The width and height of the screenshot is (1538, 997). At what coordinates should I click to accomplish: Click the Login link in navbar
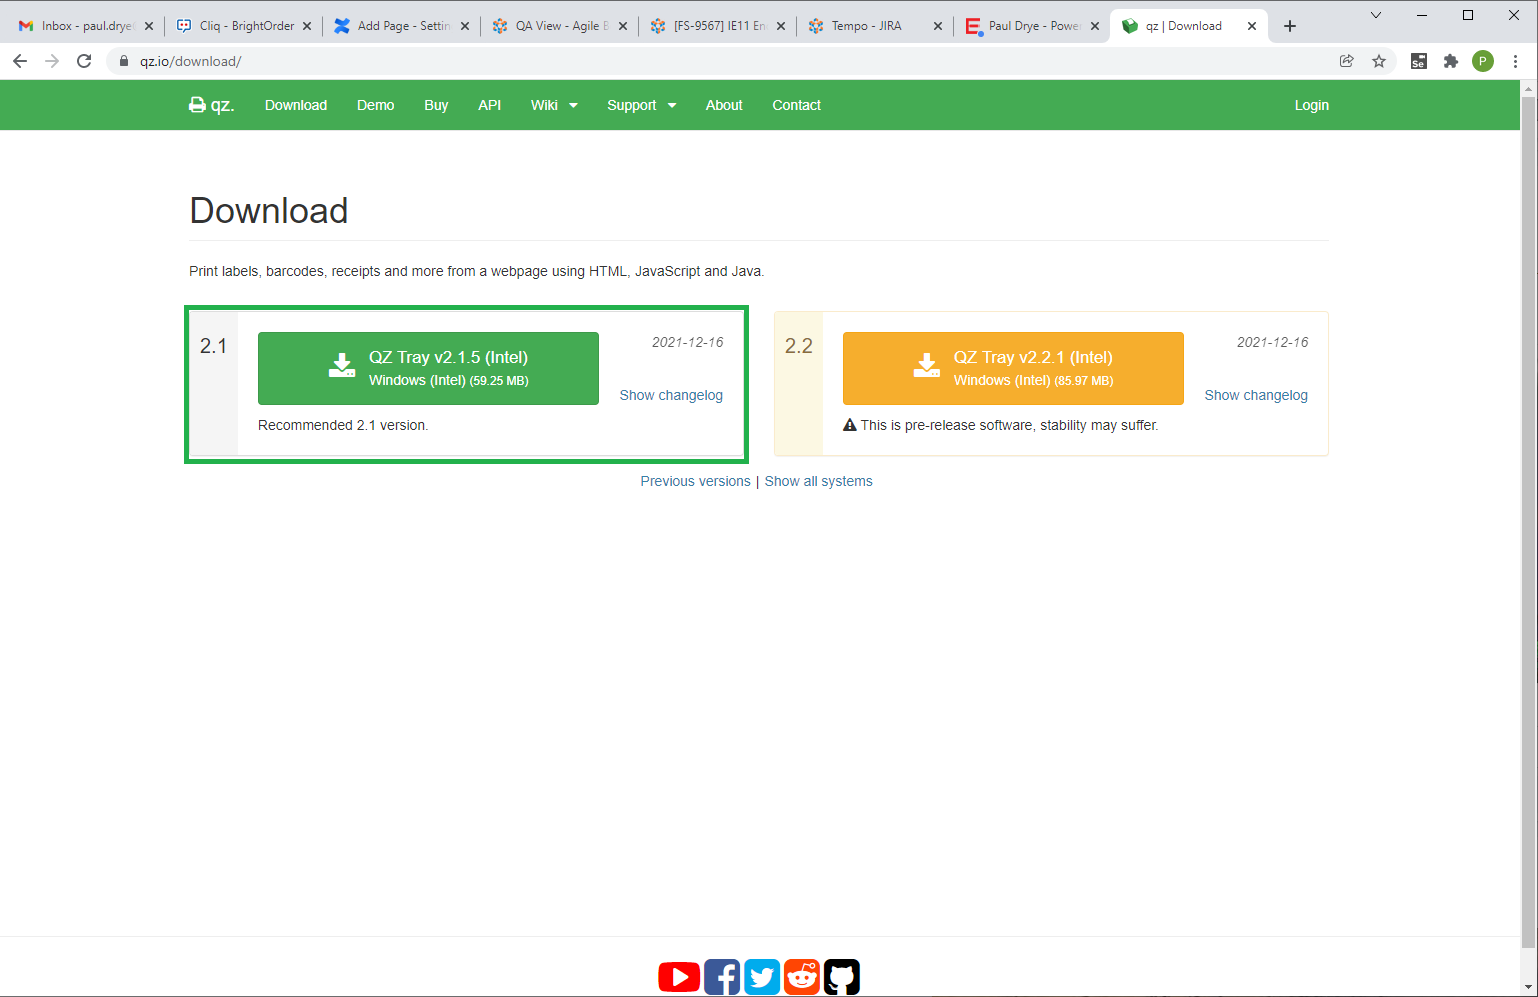coord(1312,105)
